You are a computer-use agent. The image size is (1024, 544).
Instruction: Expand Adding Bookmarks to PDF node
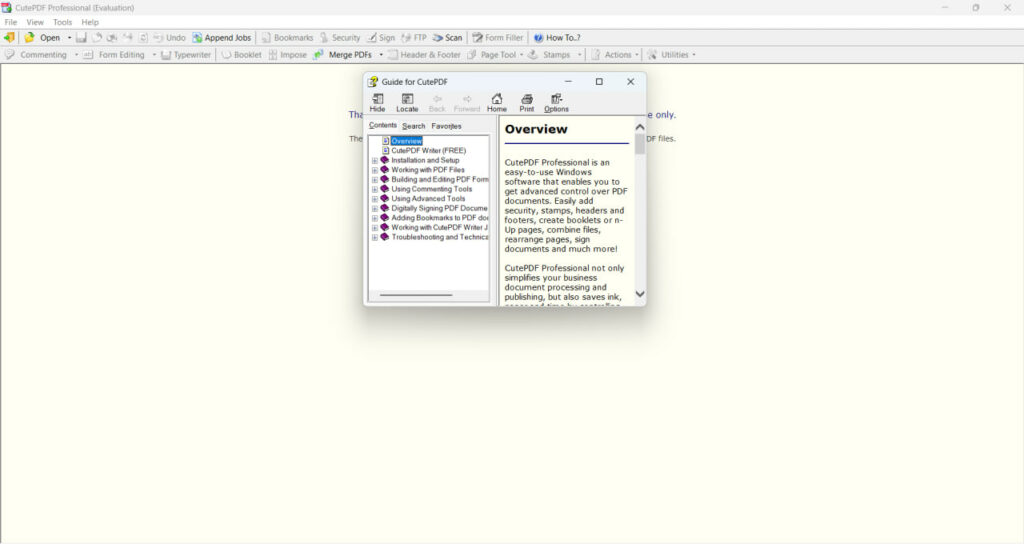click(375, 218)
